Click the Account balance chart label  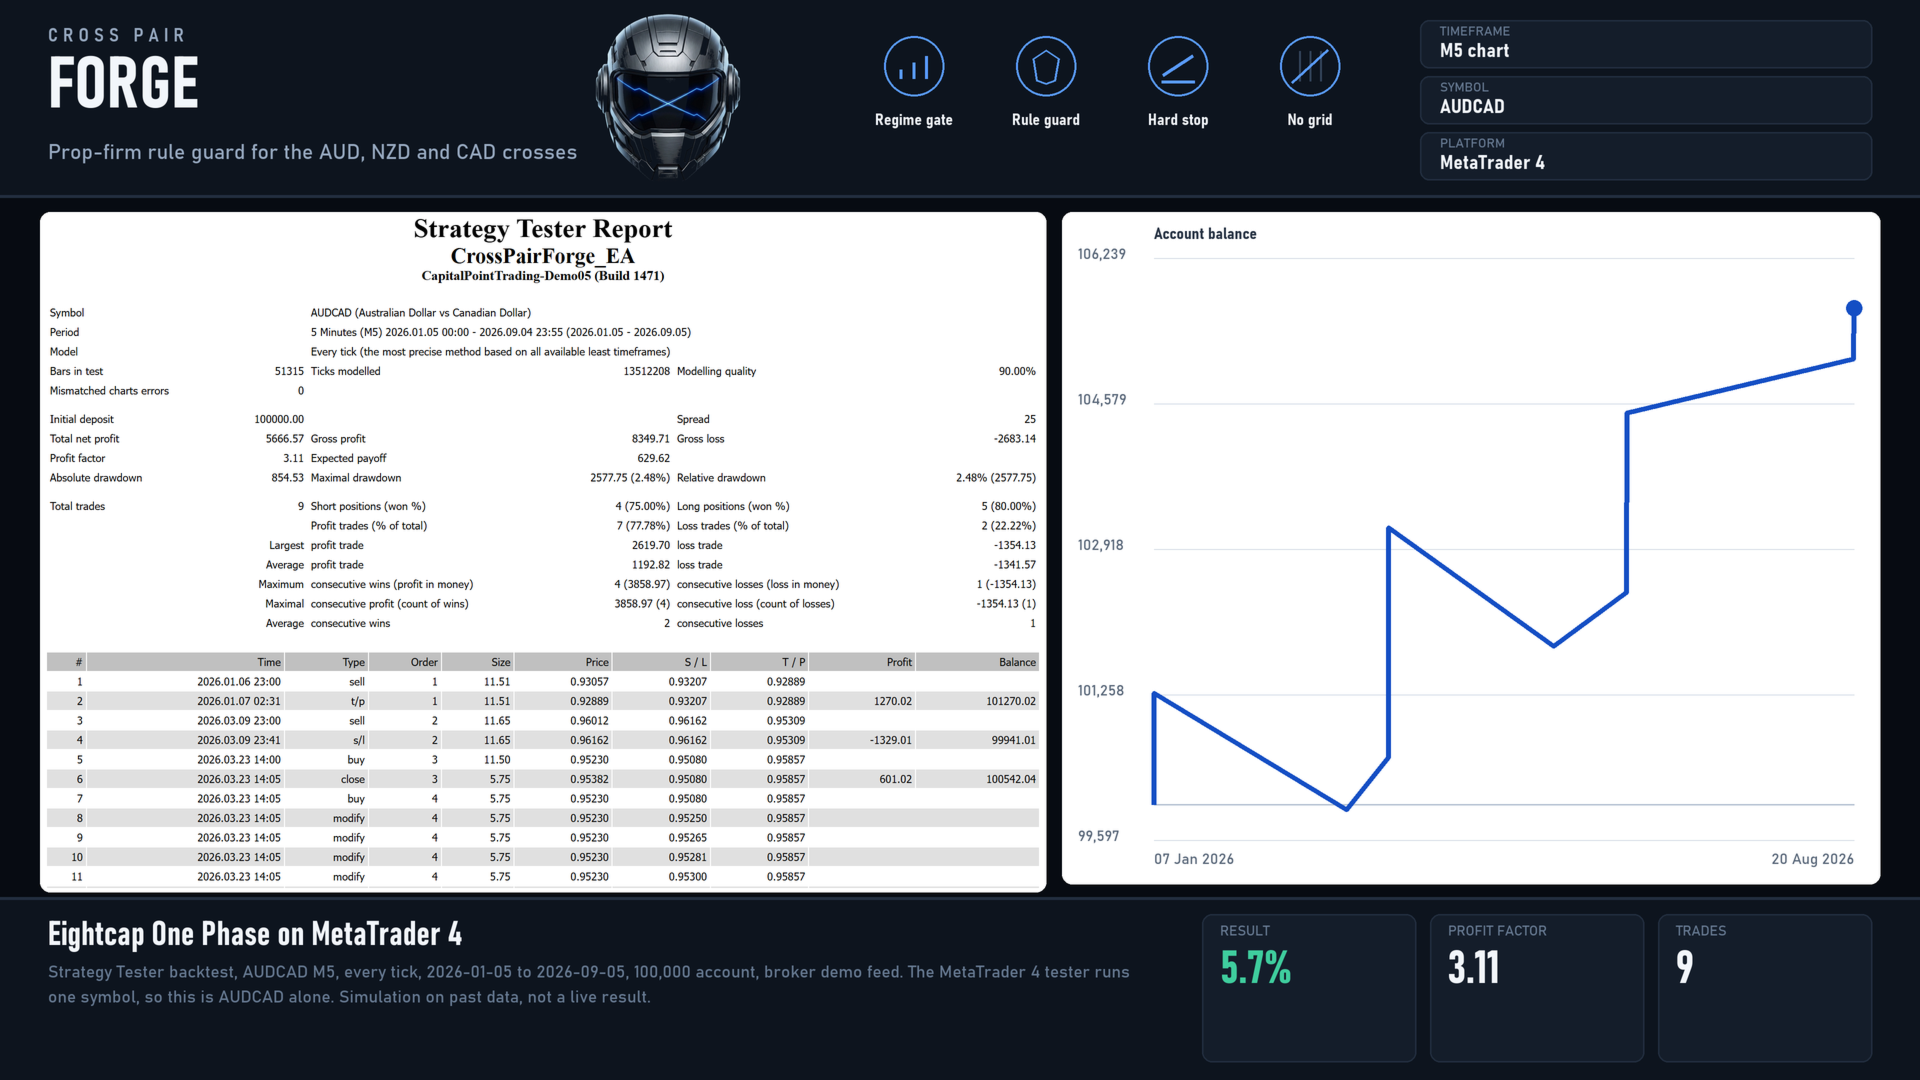click(x=1204, y=233)
